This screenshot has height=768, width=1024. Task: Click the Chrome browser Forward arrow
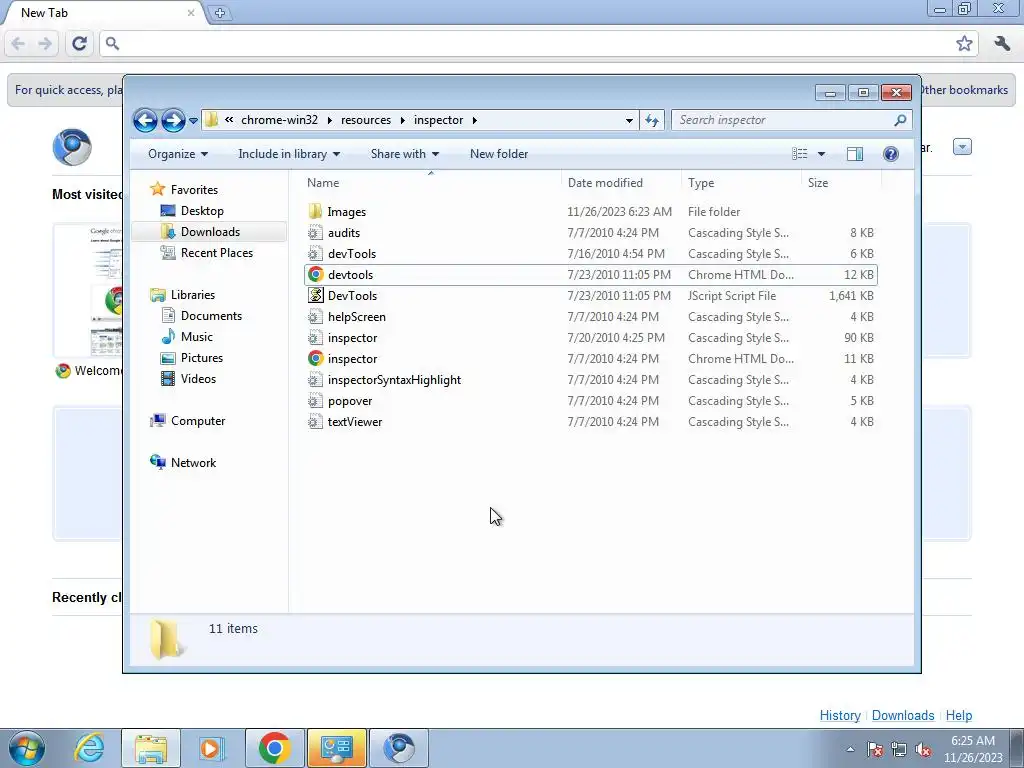click(x=45, y=44)
